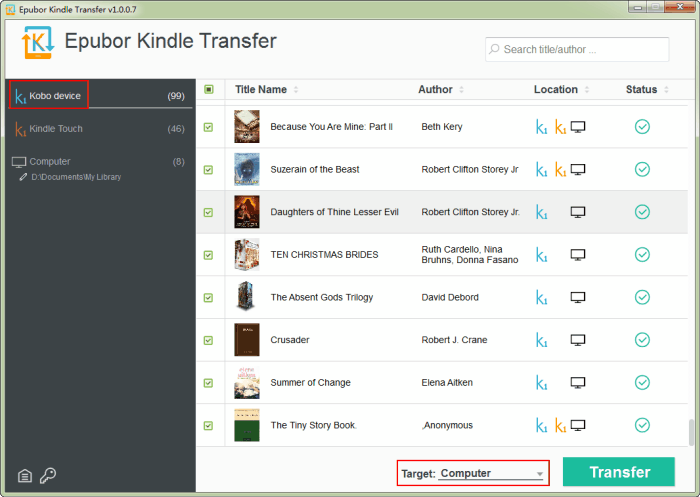Uncheck The Absent Gods Trilogy checkbox
The width and height of the screenshot is (700, 497).
[208, 298]
